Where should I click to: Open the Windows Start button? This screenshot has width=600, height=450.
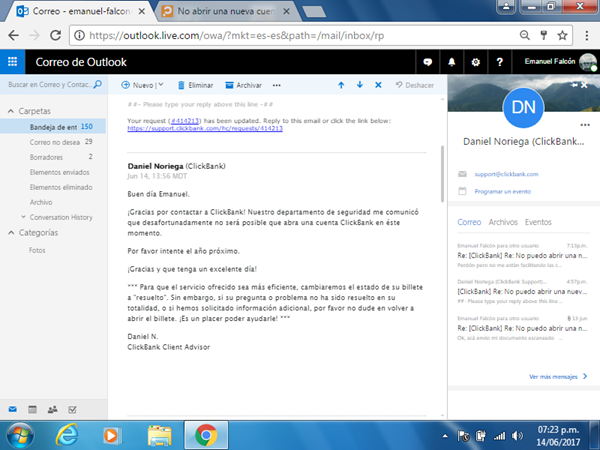click(20, 436)
